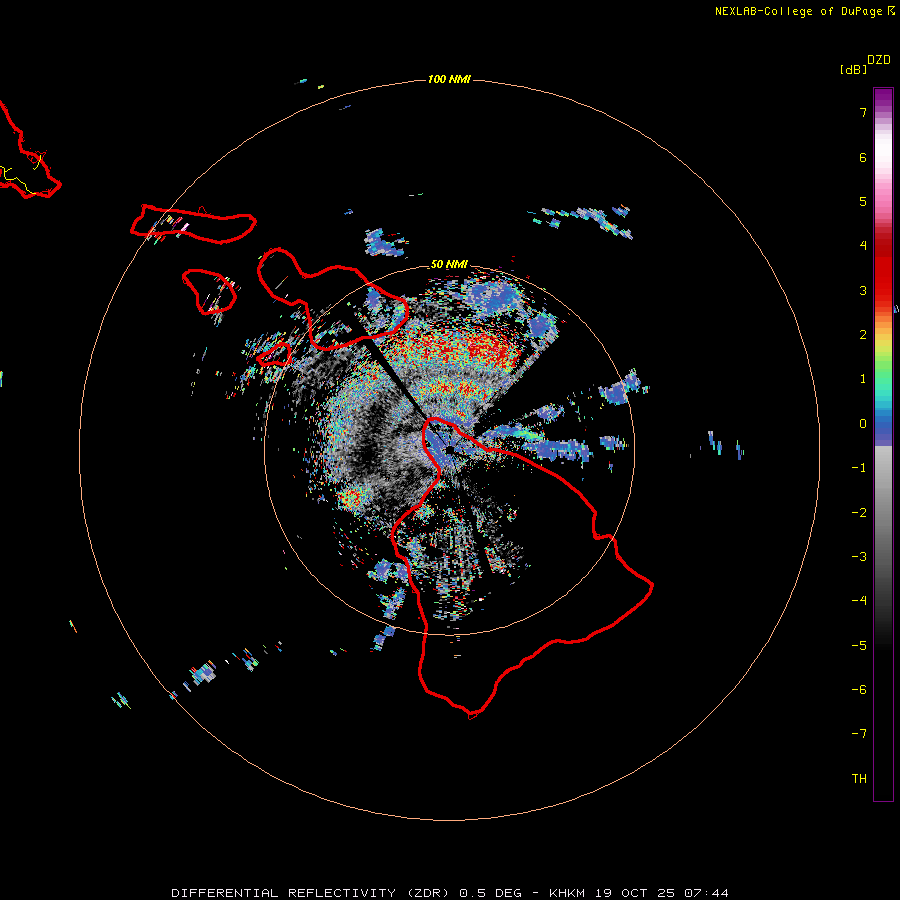Viewport: 900px width, 900px height.
Task: Click the 7 value on color scale
Action: coord(863,112)
